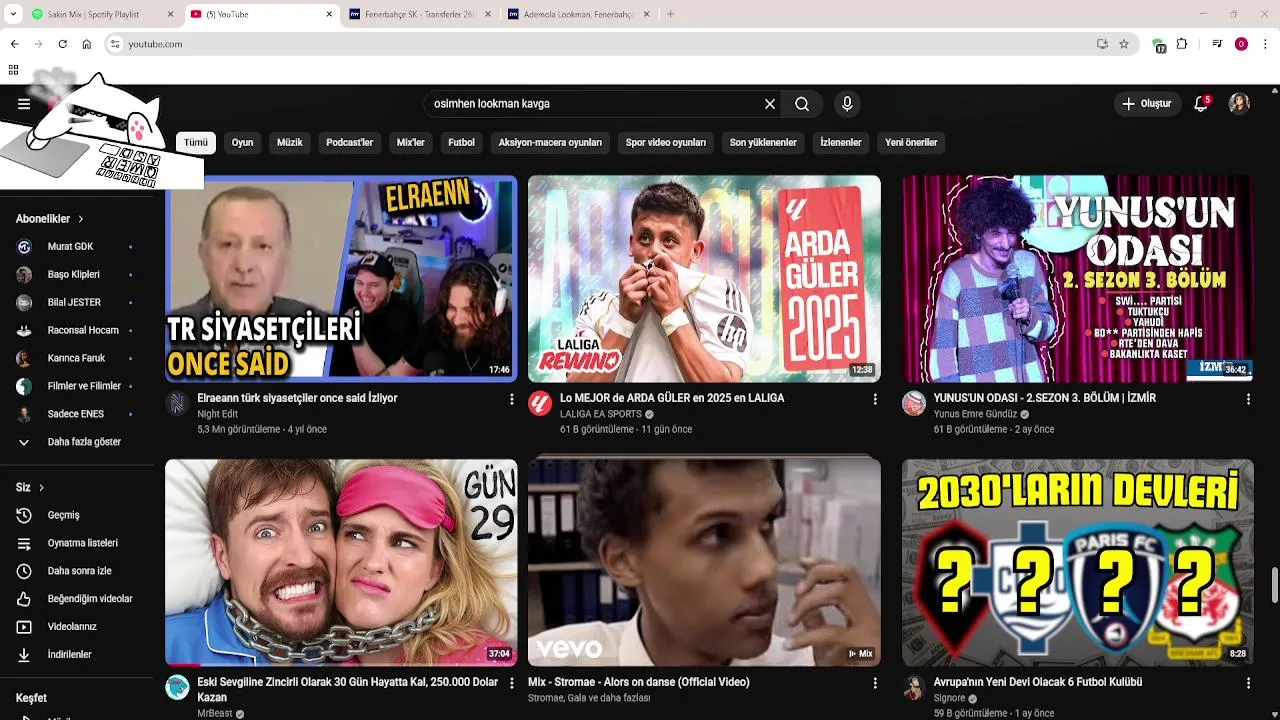Open more options for Yunus'un Odası video

1248,399
